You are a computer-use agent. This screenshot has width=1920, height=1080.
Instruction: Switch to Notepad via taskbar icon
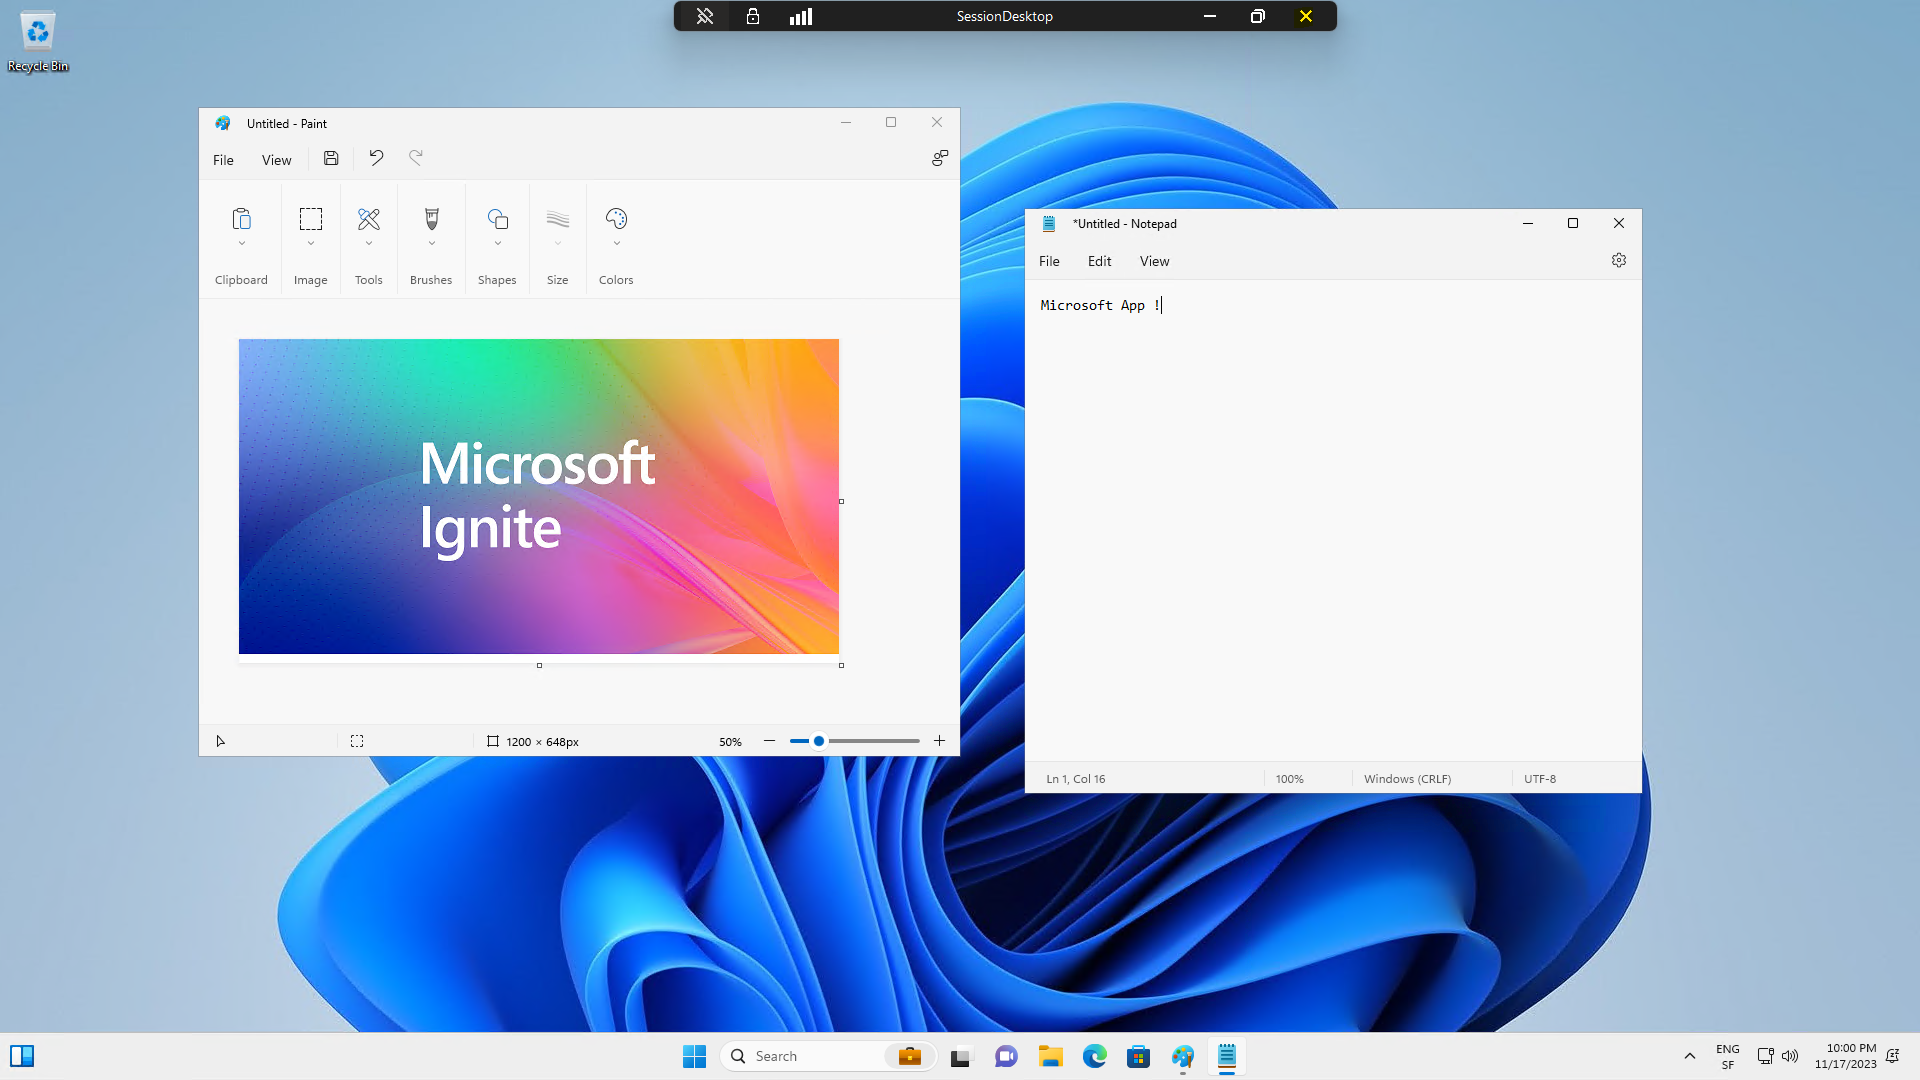click(1227, 1056)
